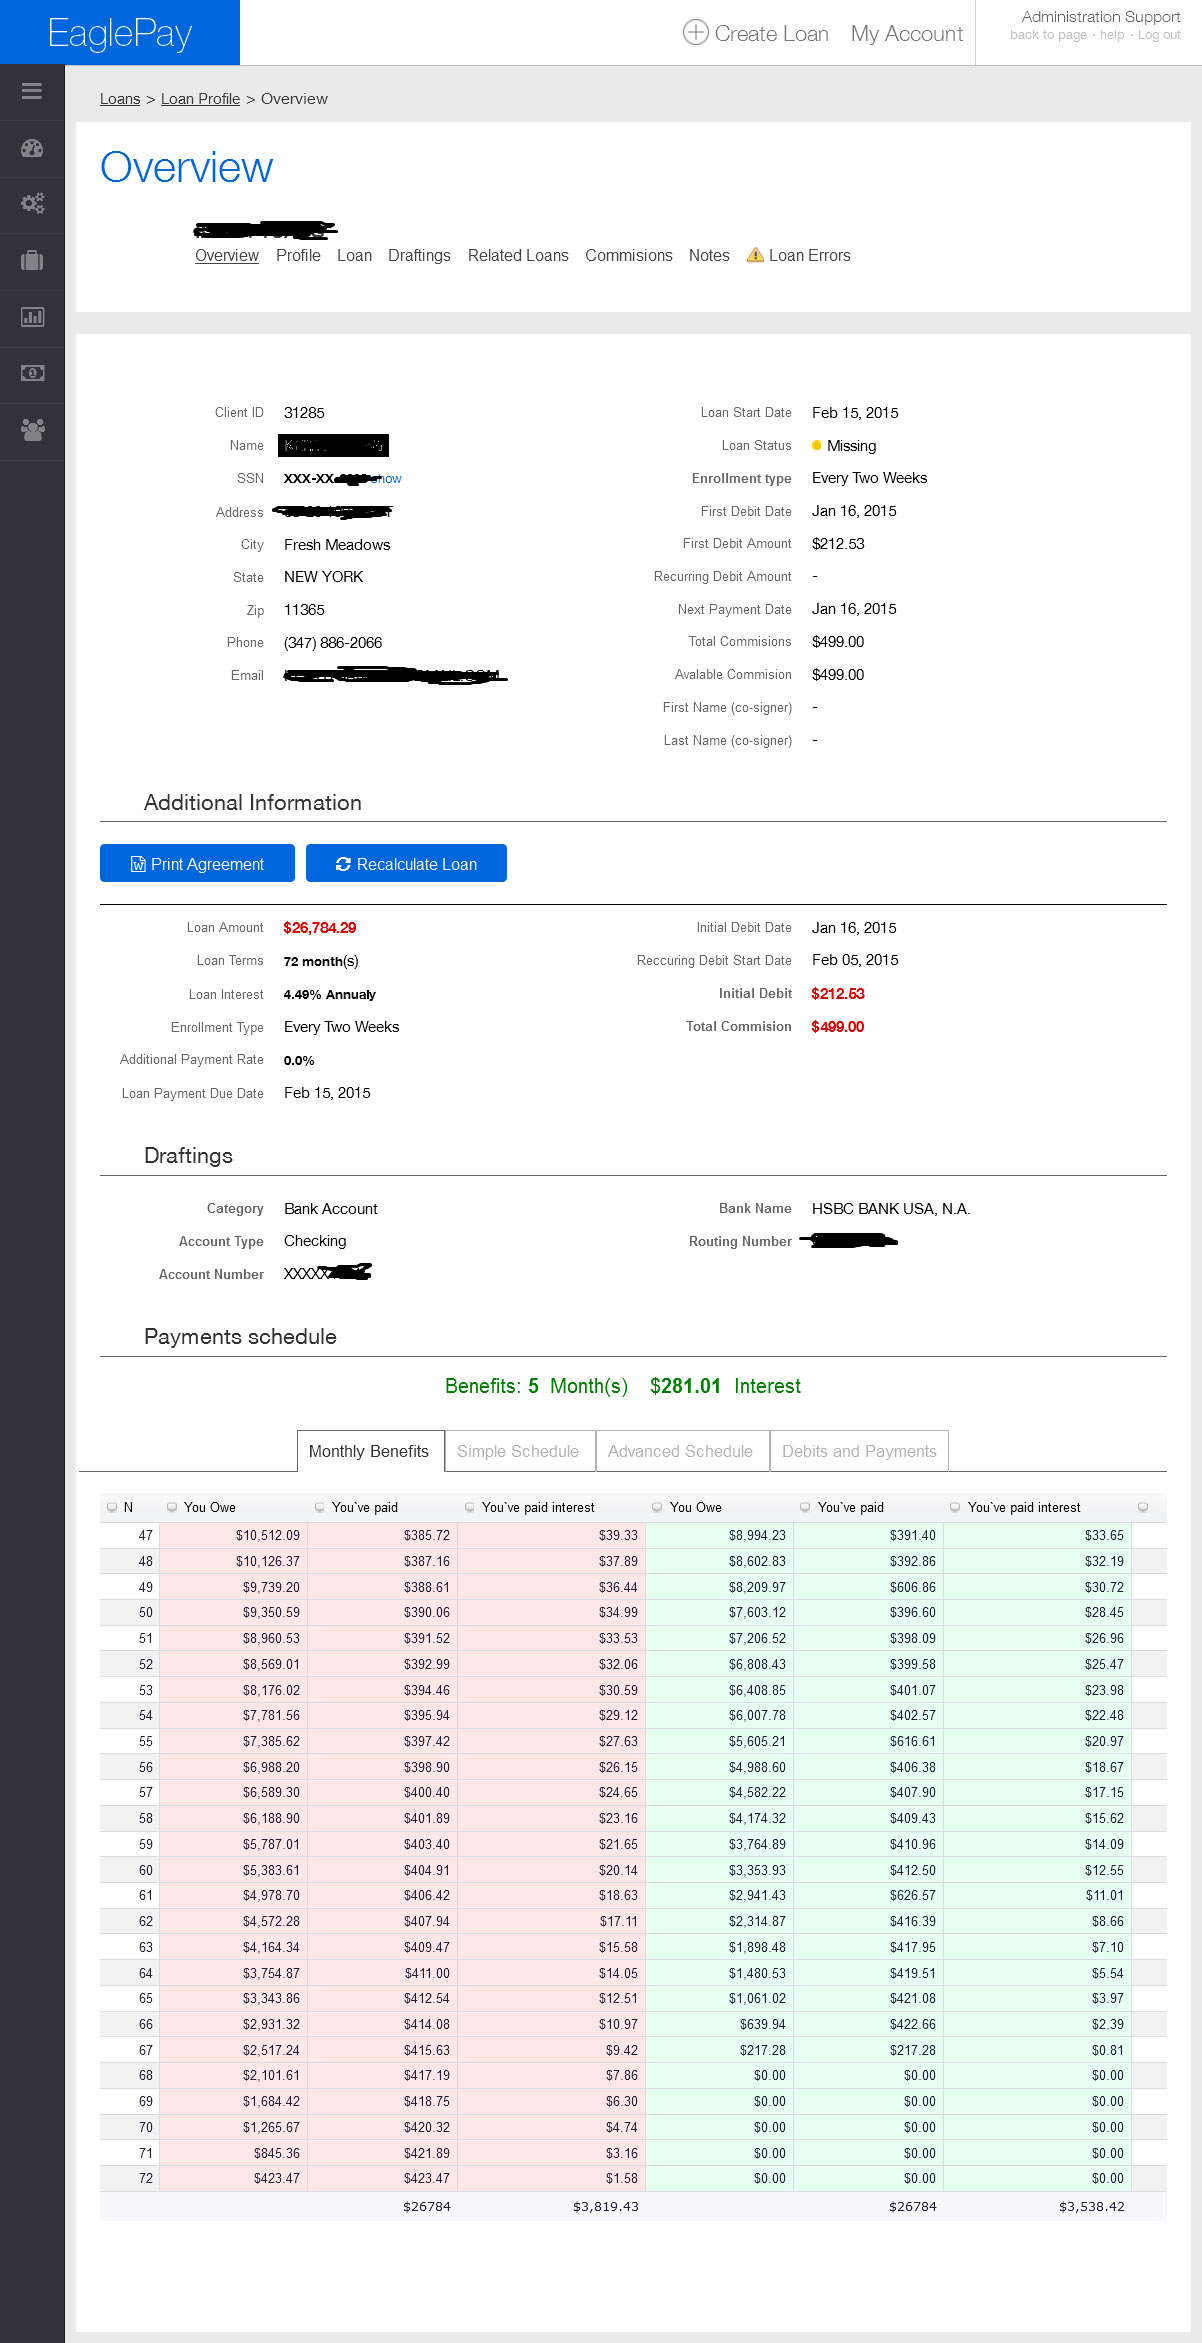Viewport: 1202px width, 2343px height.
Task: Show the full SSN
Action: pyautogui.click(x=390, y=479)
